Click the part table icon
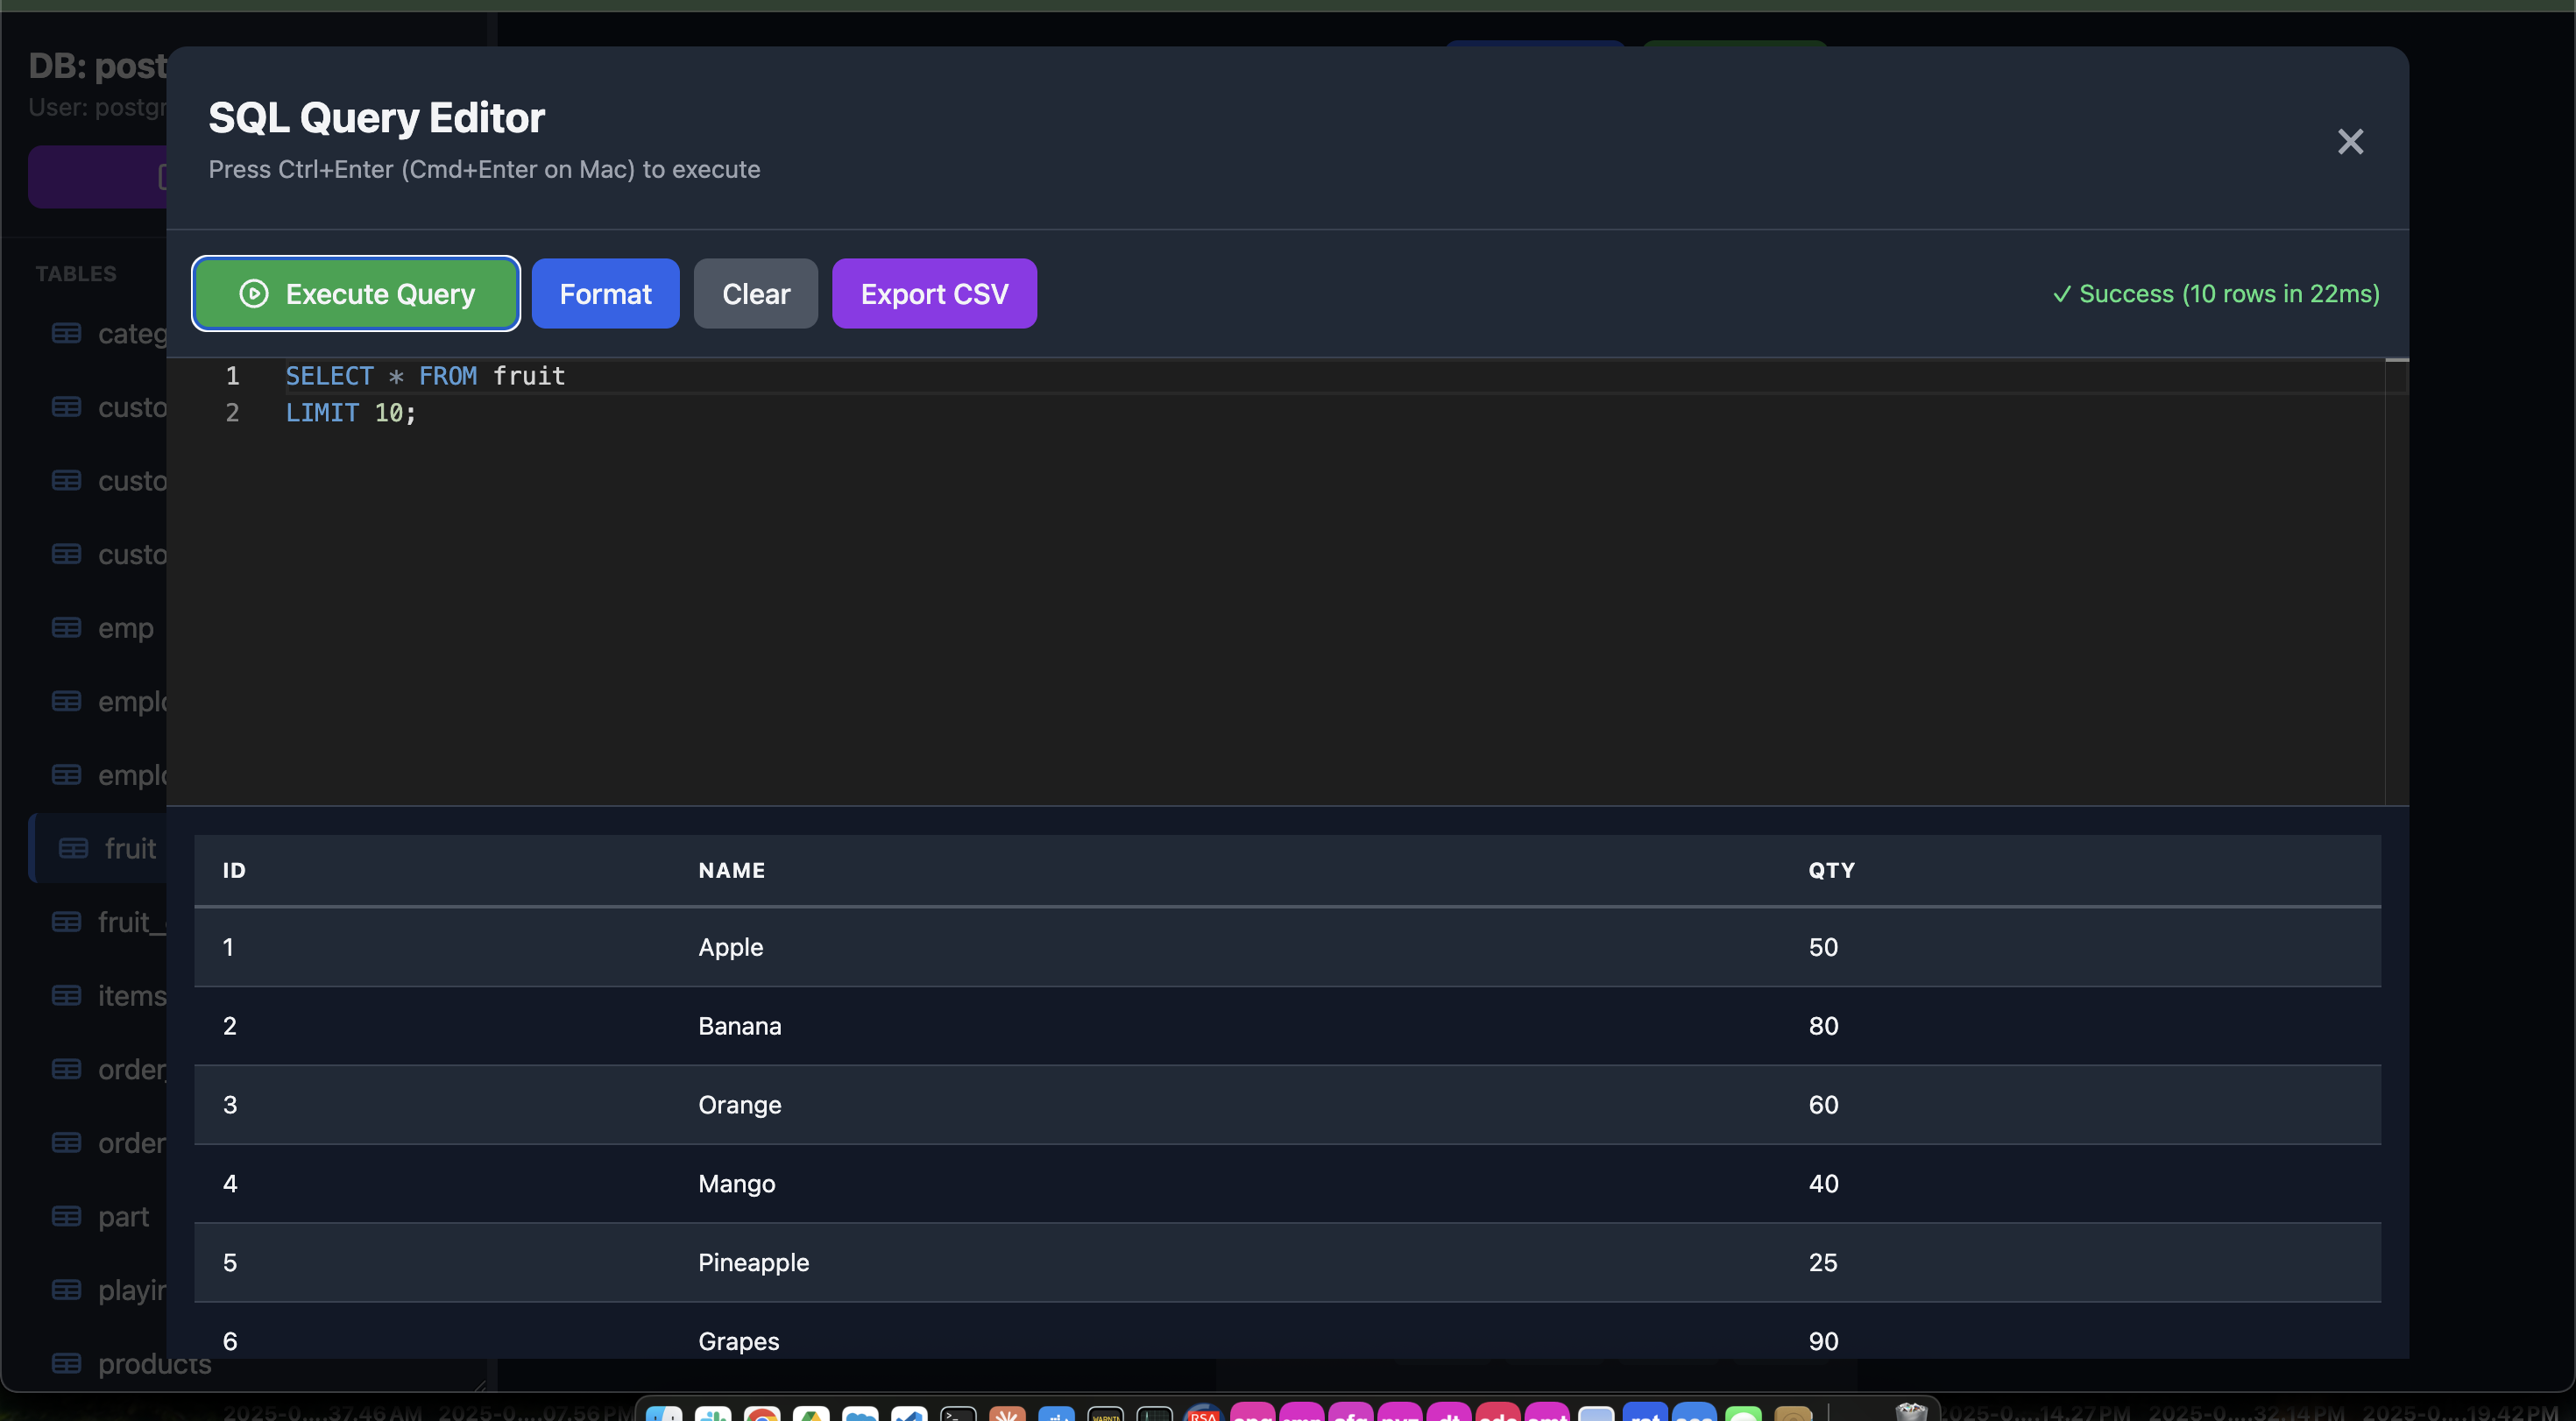 (x=66, y=1216)
